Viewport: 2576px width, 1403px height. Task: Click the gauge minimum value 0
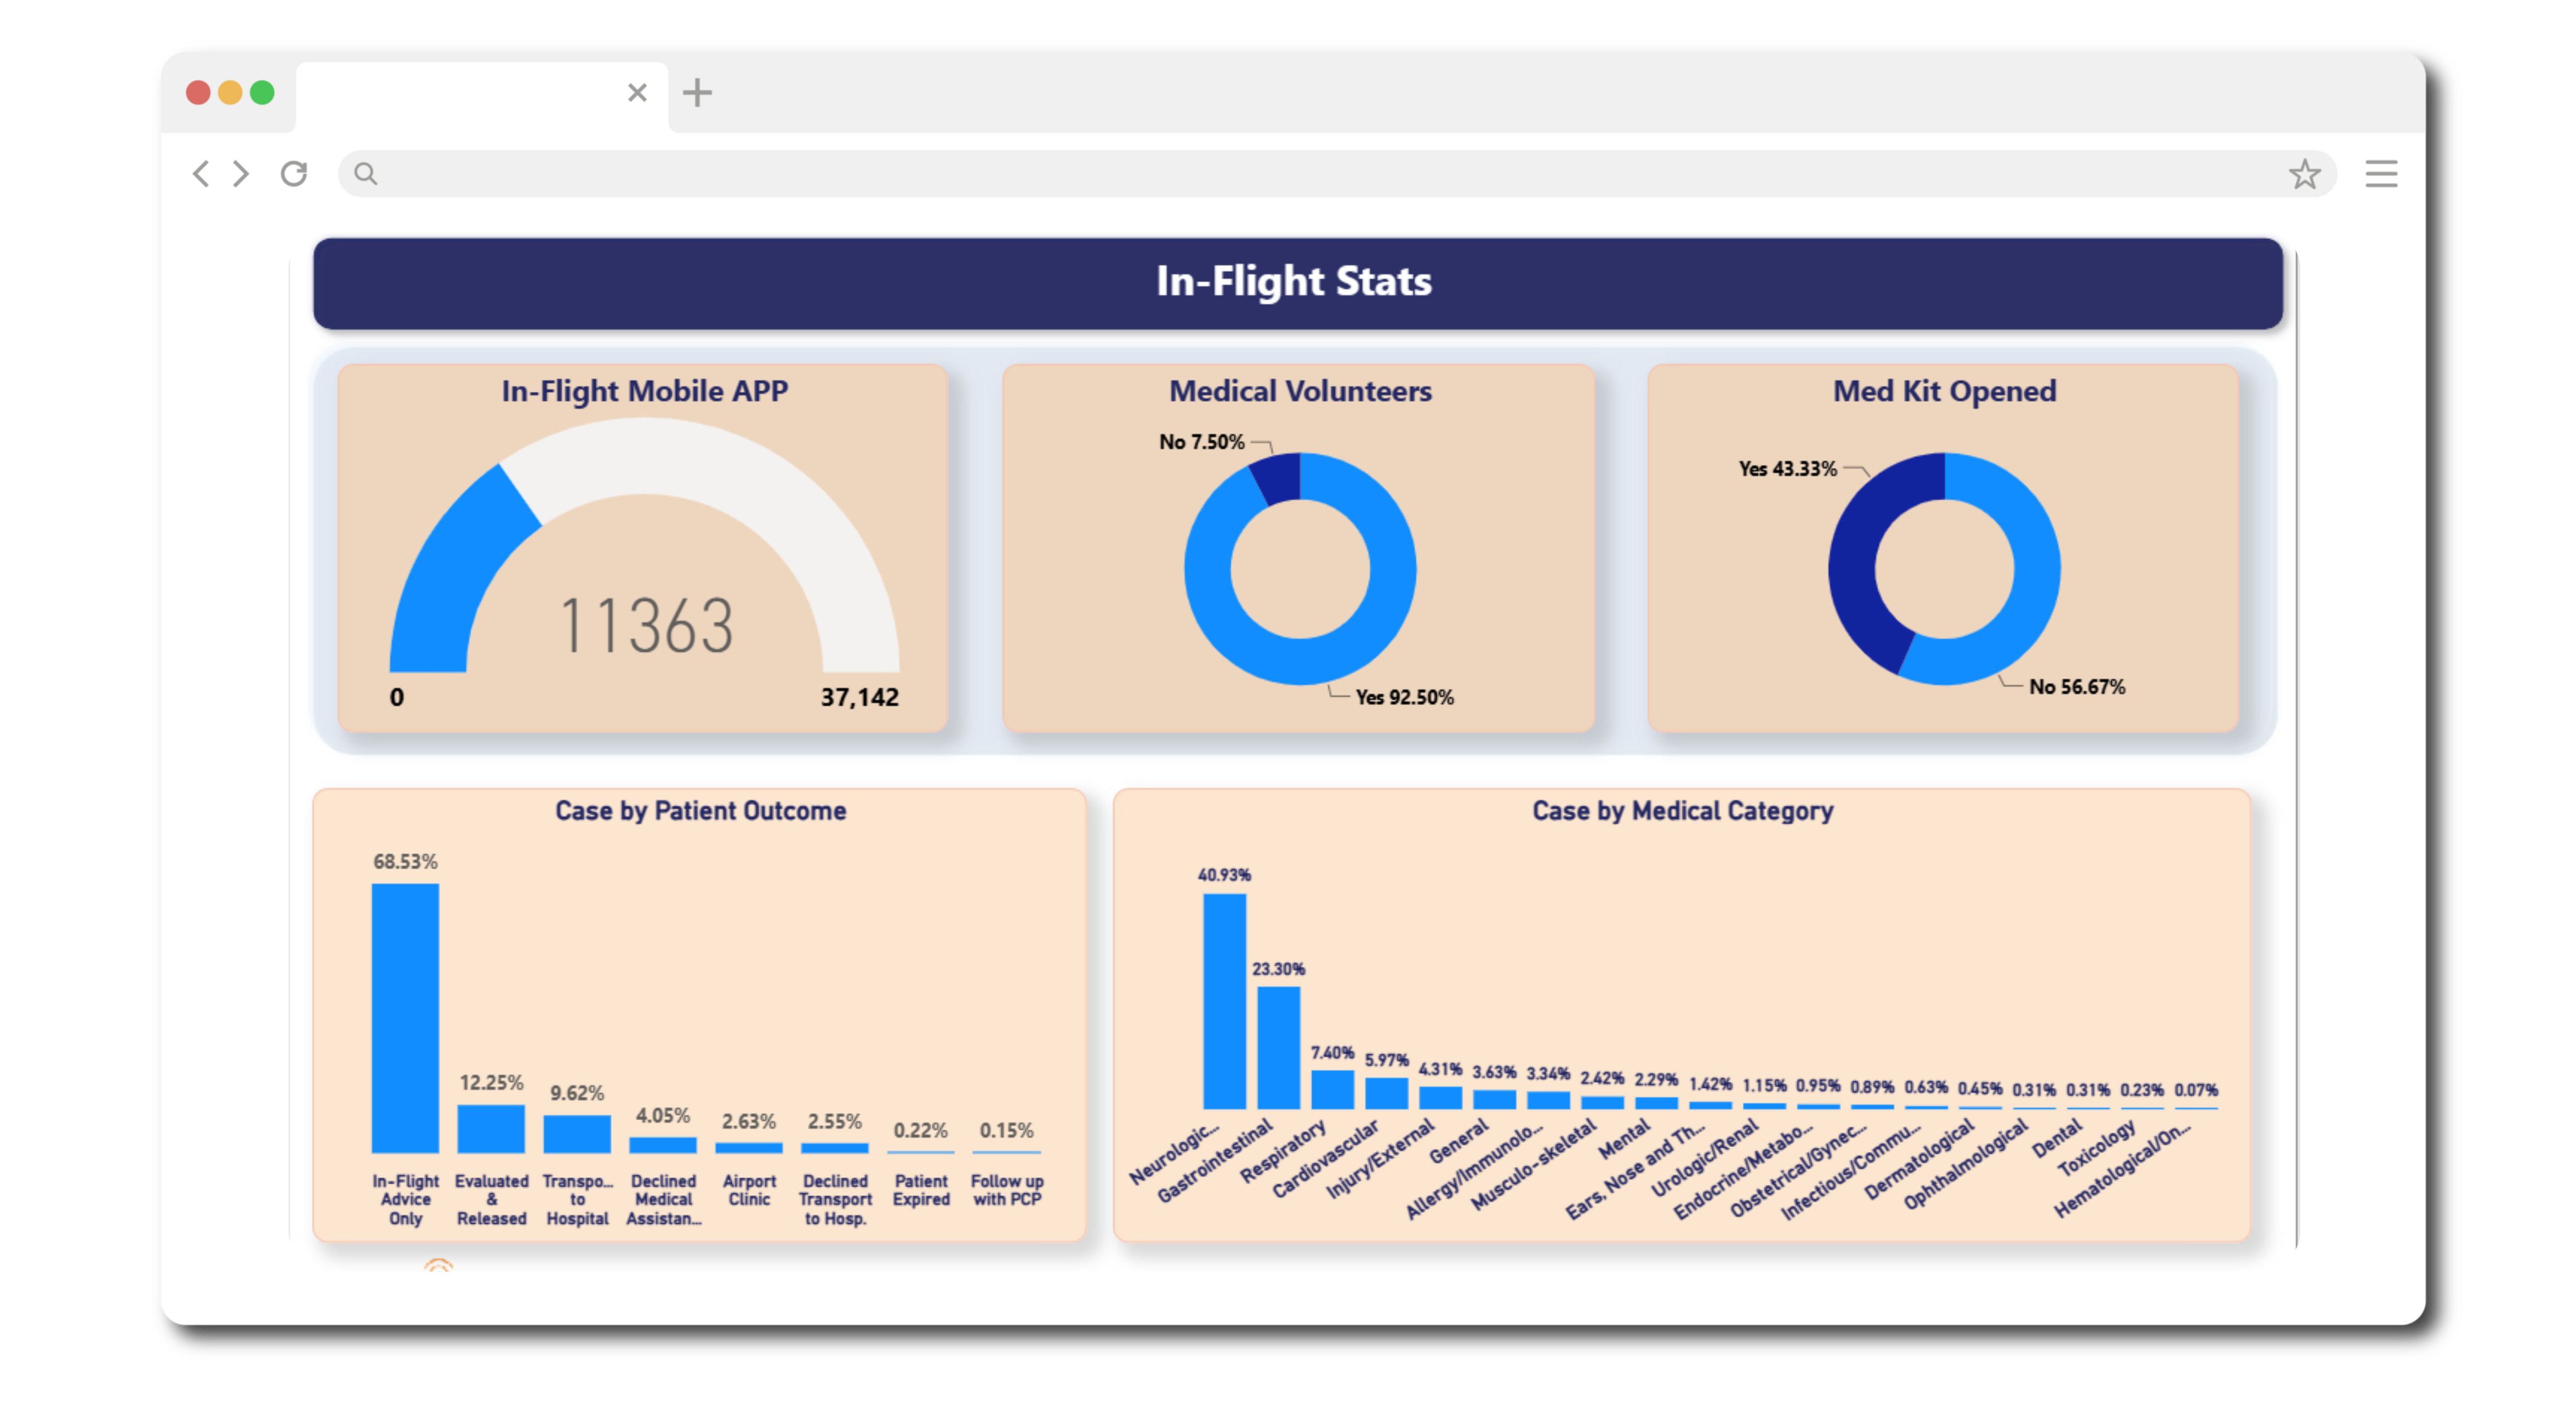(397, 697)
